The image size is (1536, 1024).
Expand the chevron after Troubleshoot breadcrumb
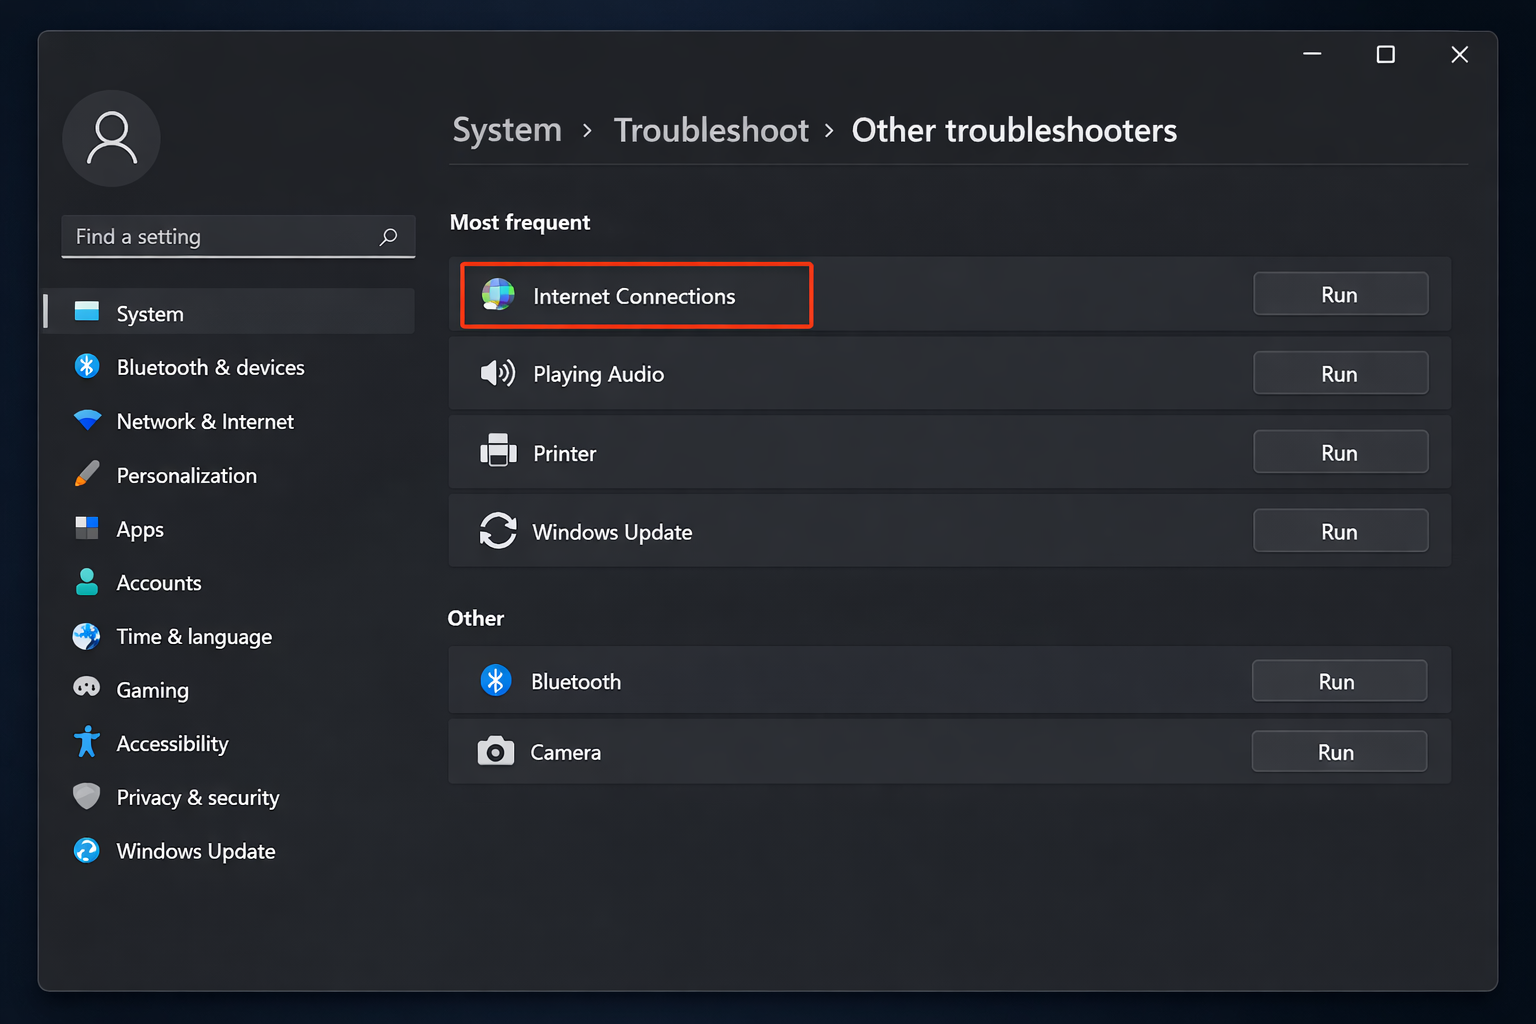point(829,131)
